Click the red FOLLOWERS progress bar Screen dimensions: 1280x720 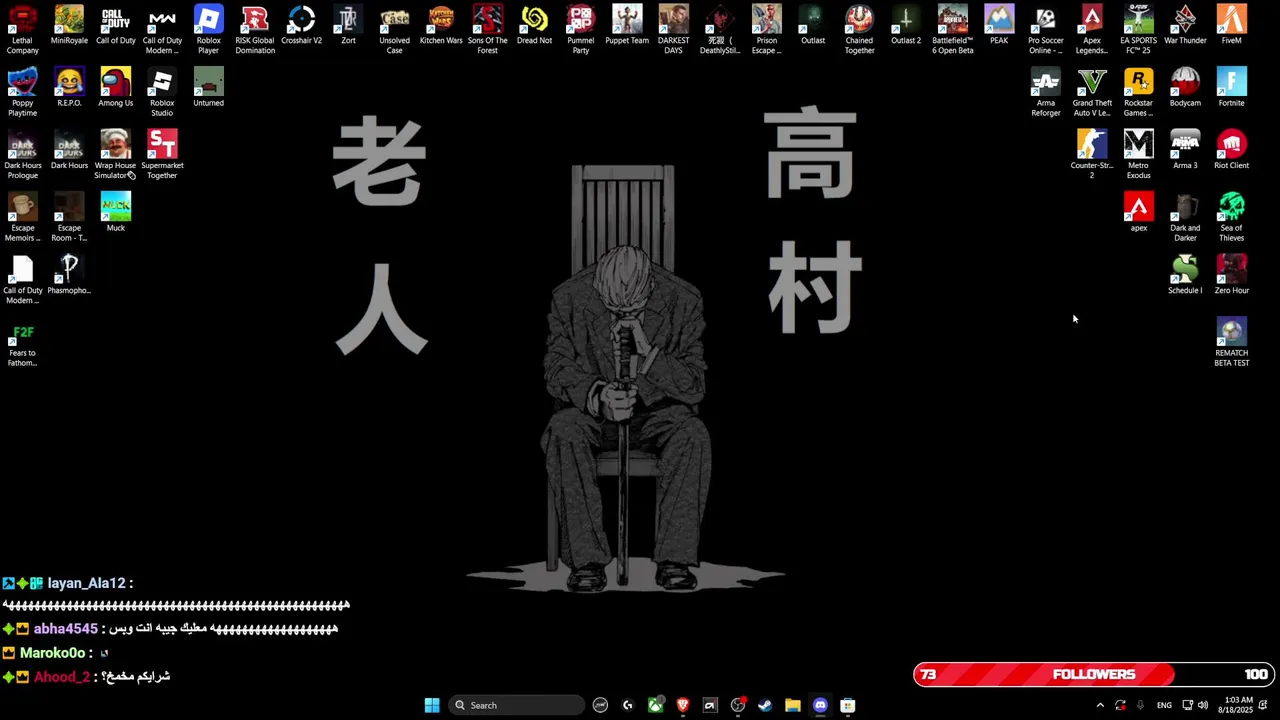pos(1094,675)
